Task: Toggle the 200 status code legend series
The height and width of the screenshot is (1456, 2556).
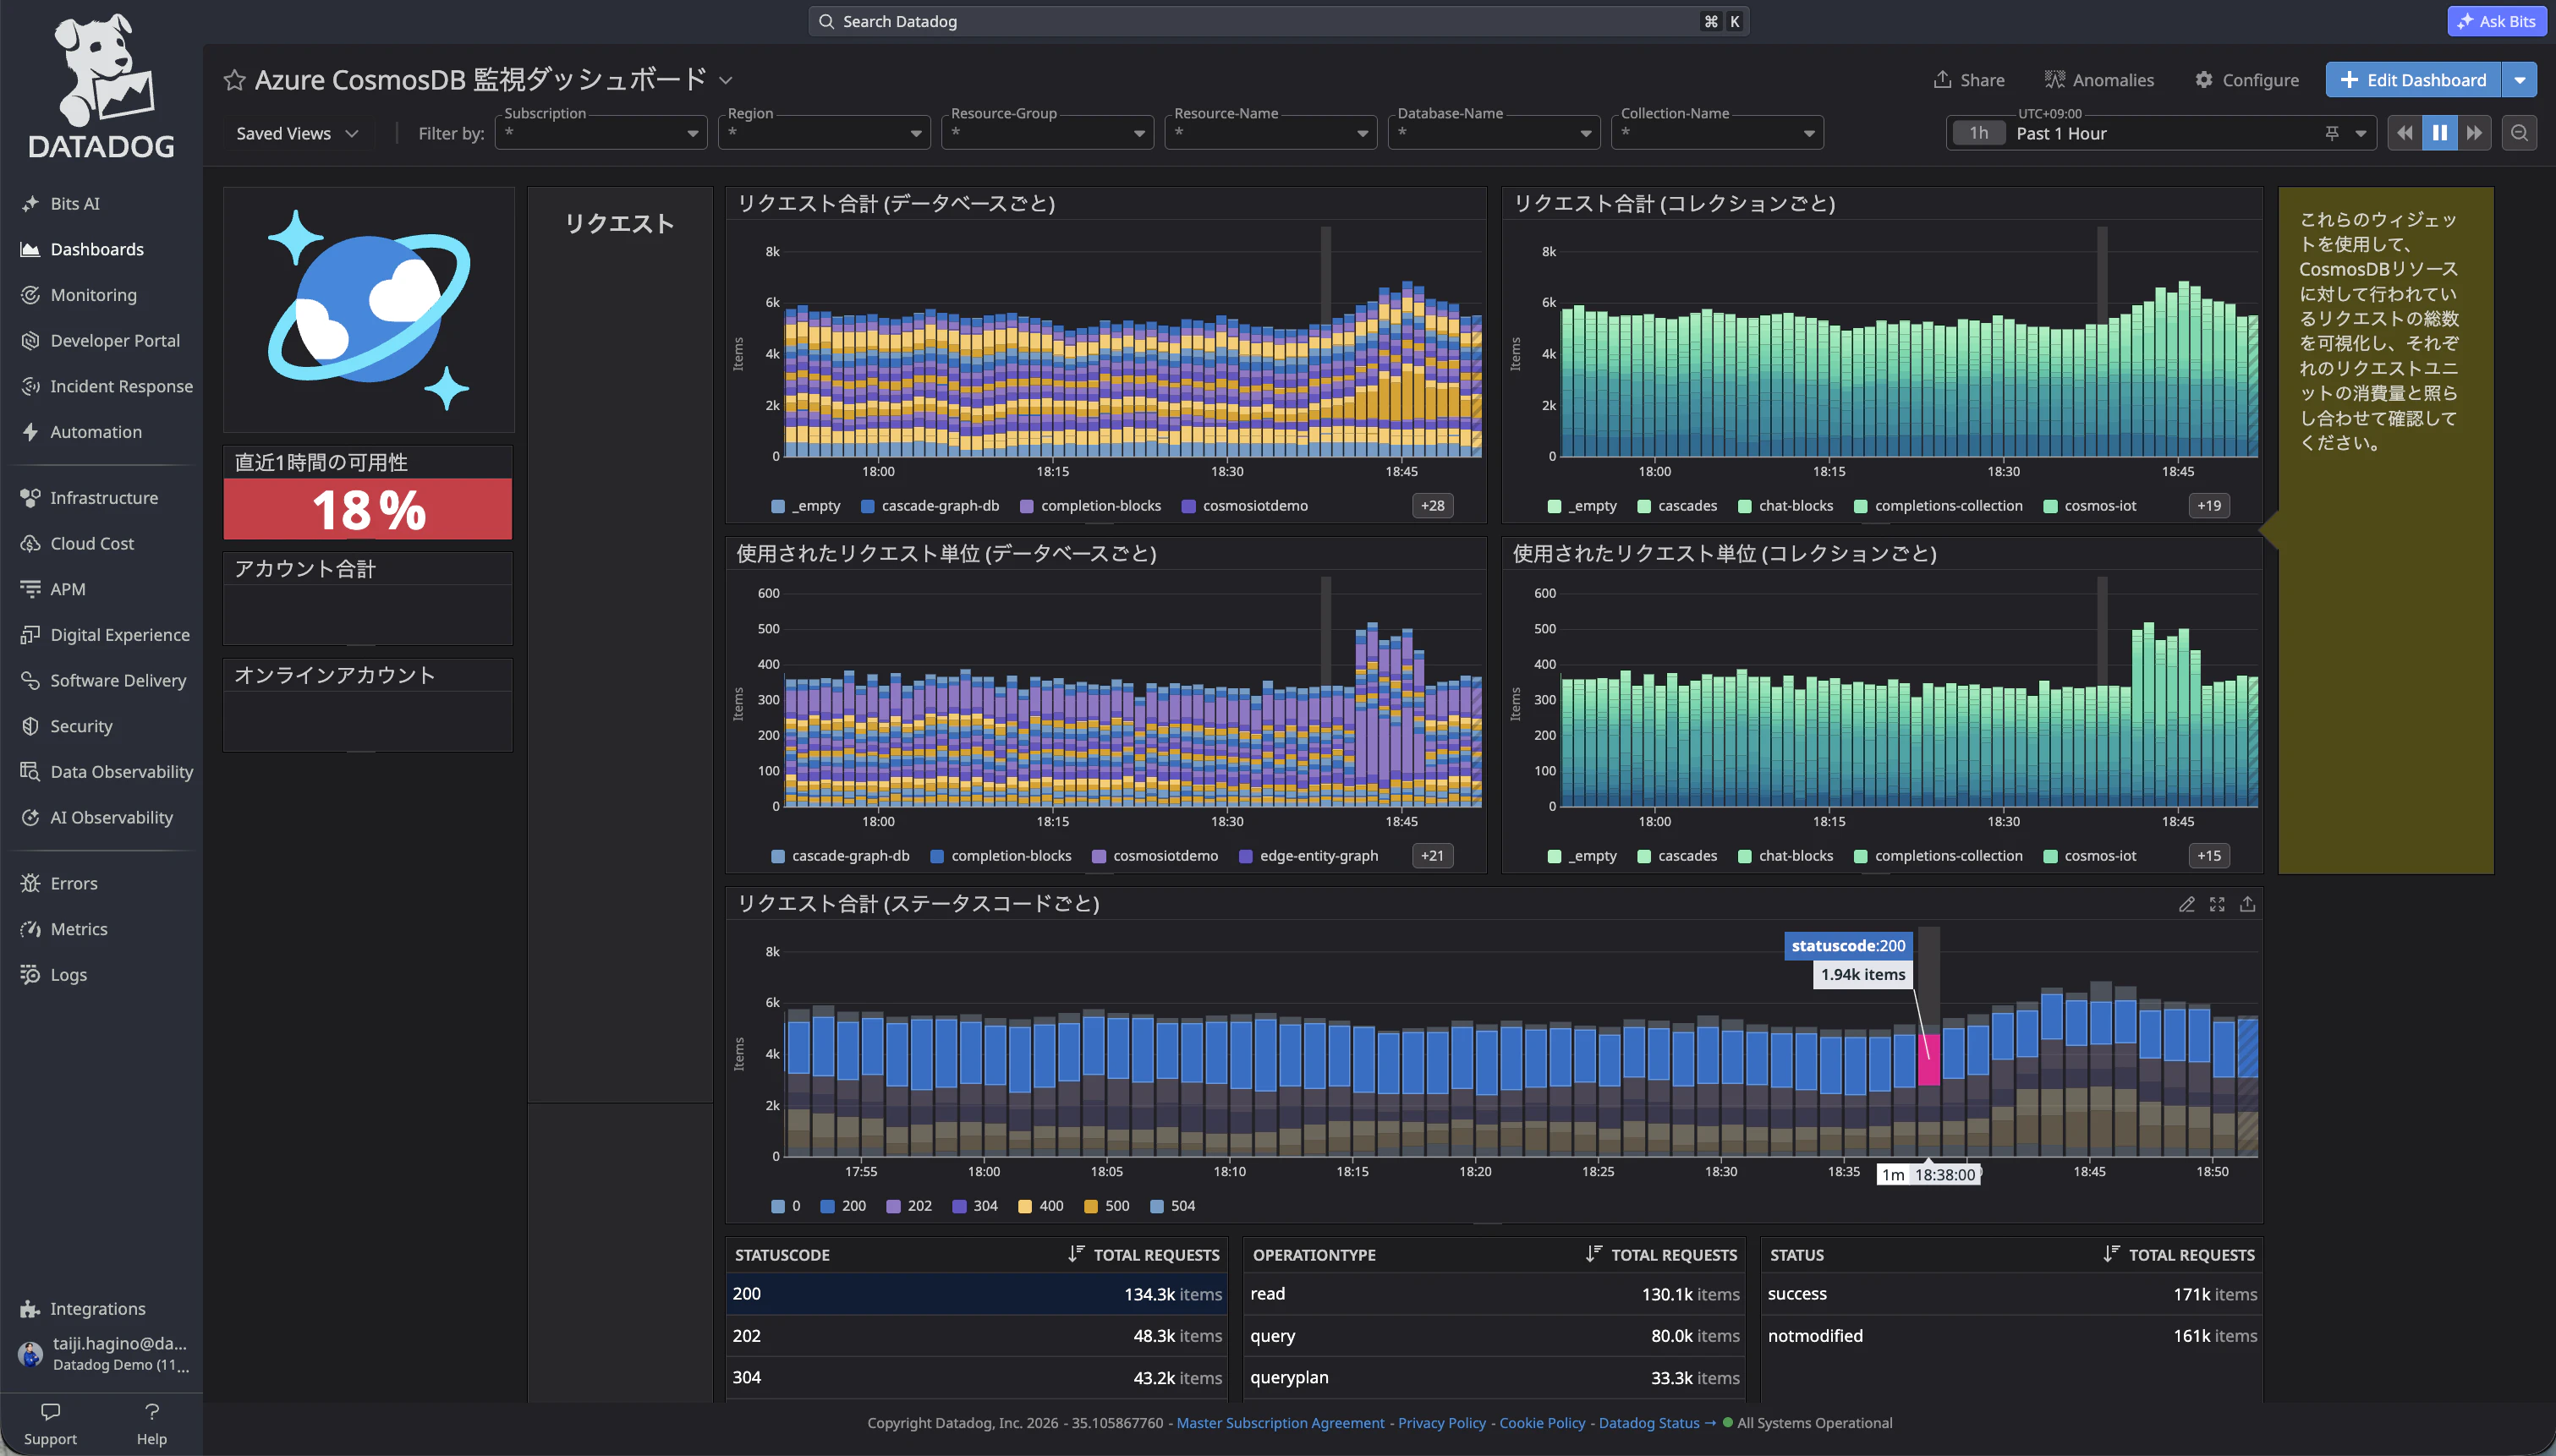Action: tap(843, 1206)
